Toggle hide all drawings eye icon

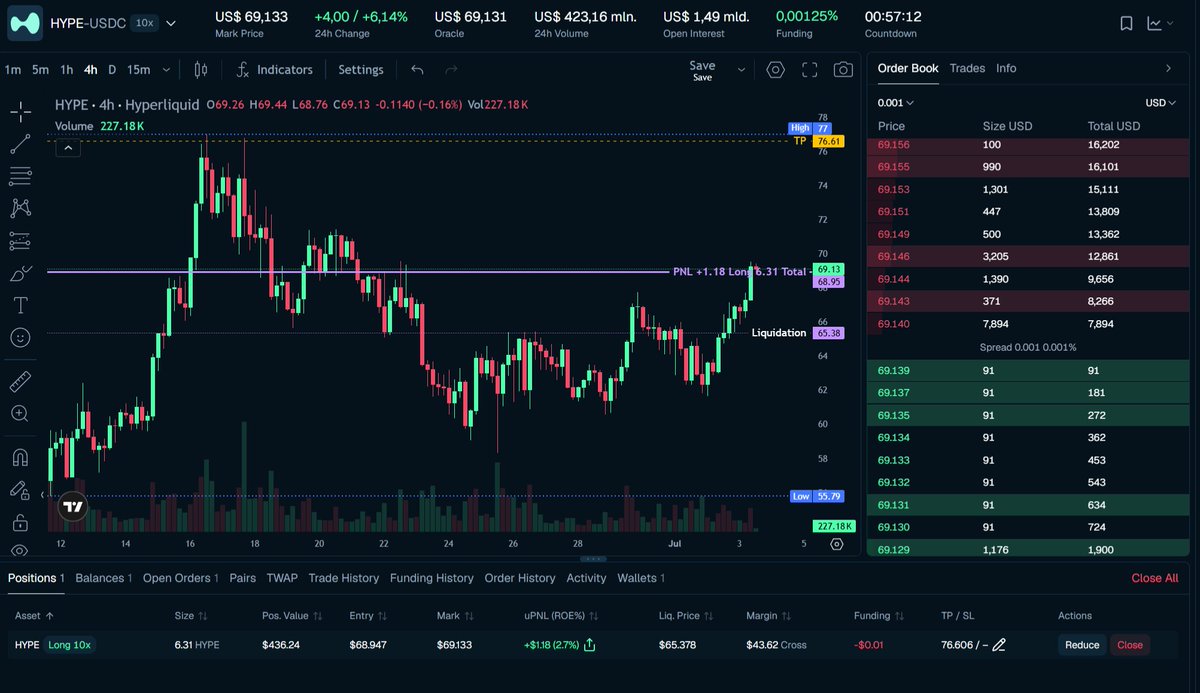coord(20,550)
